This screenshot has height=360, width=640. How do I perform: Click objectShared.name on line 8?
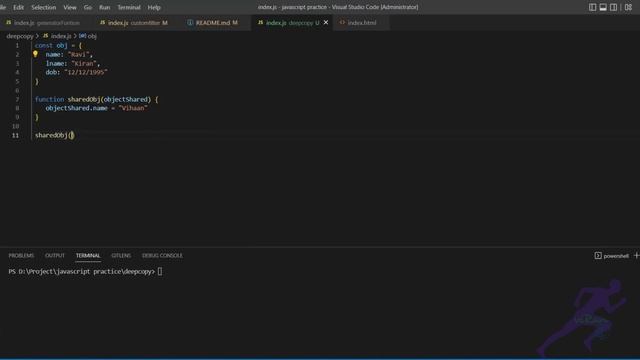[76, 108]
